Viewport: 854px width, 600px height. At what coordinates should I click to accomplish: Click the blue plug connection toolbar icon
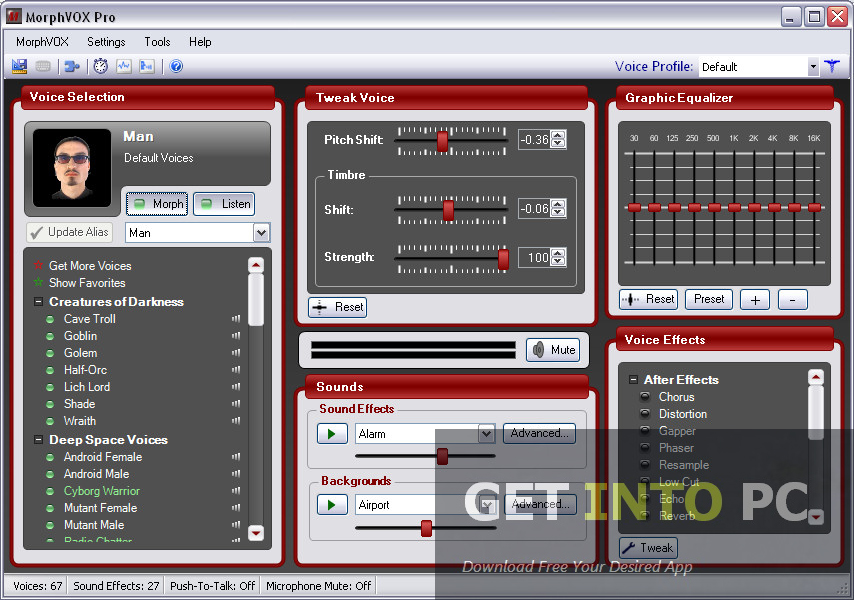point(71,66)
